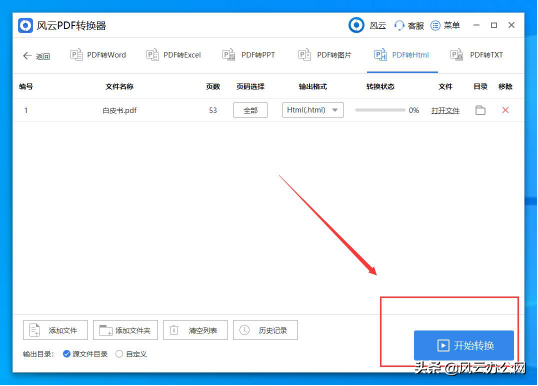This screenshot has height=386, width=538.
Task: Select the 自定义 output directory radio
Action: click(x=131, y=354)
